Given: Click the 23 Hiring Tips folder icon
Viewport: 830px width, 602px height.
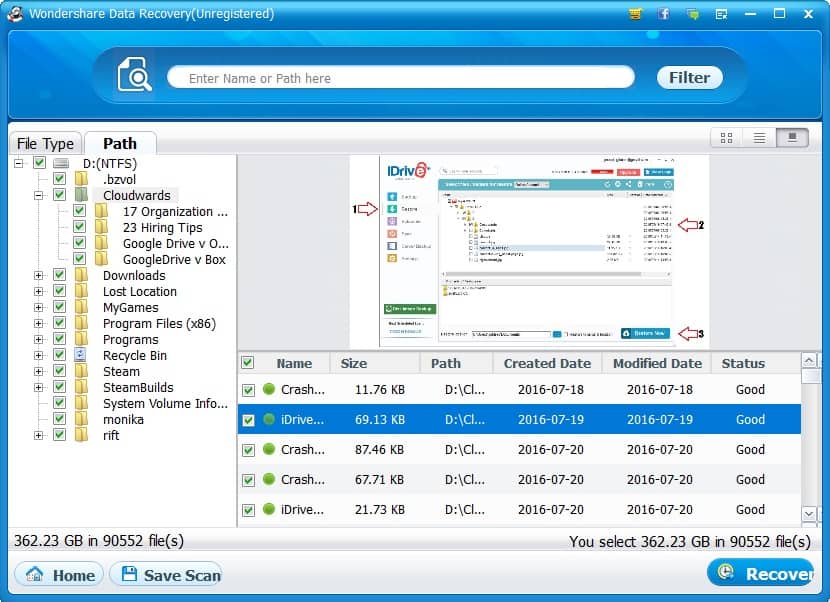Looking at the screenshot, I should point(101,227).
